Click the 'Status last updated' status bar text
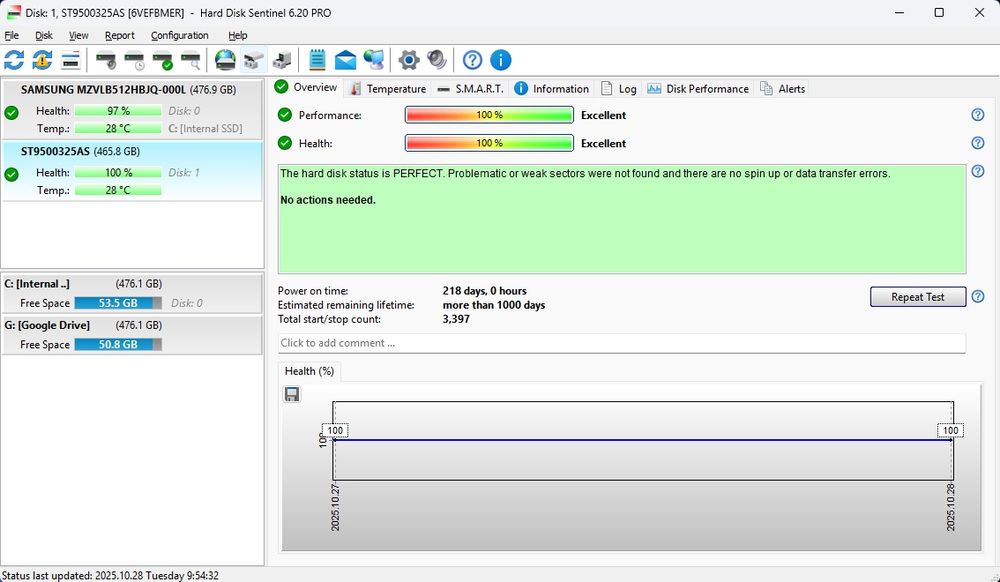Image resolution: width=1000 pixels, height=582 pixels. (110, 575)
